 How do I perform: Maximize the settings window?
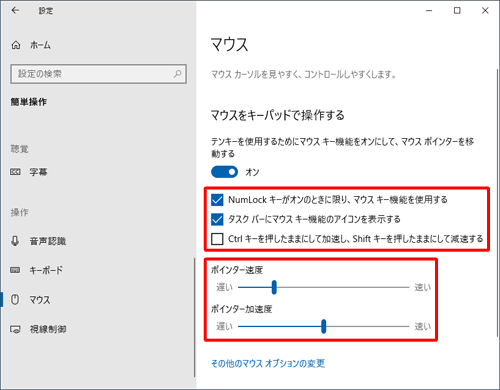tap(457, 11)
